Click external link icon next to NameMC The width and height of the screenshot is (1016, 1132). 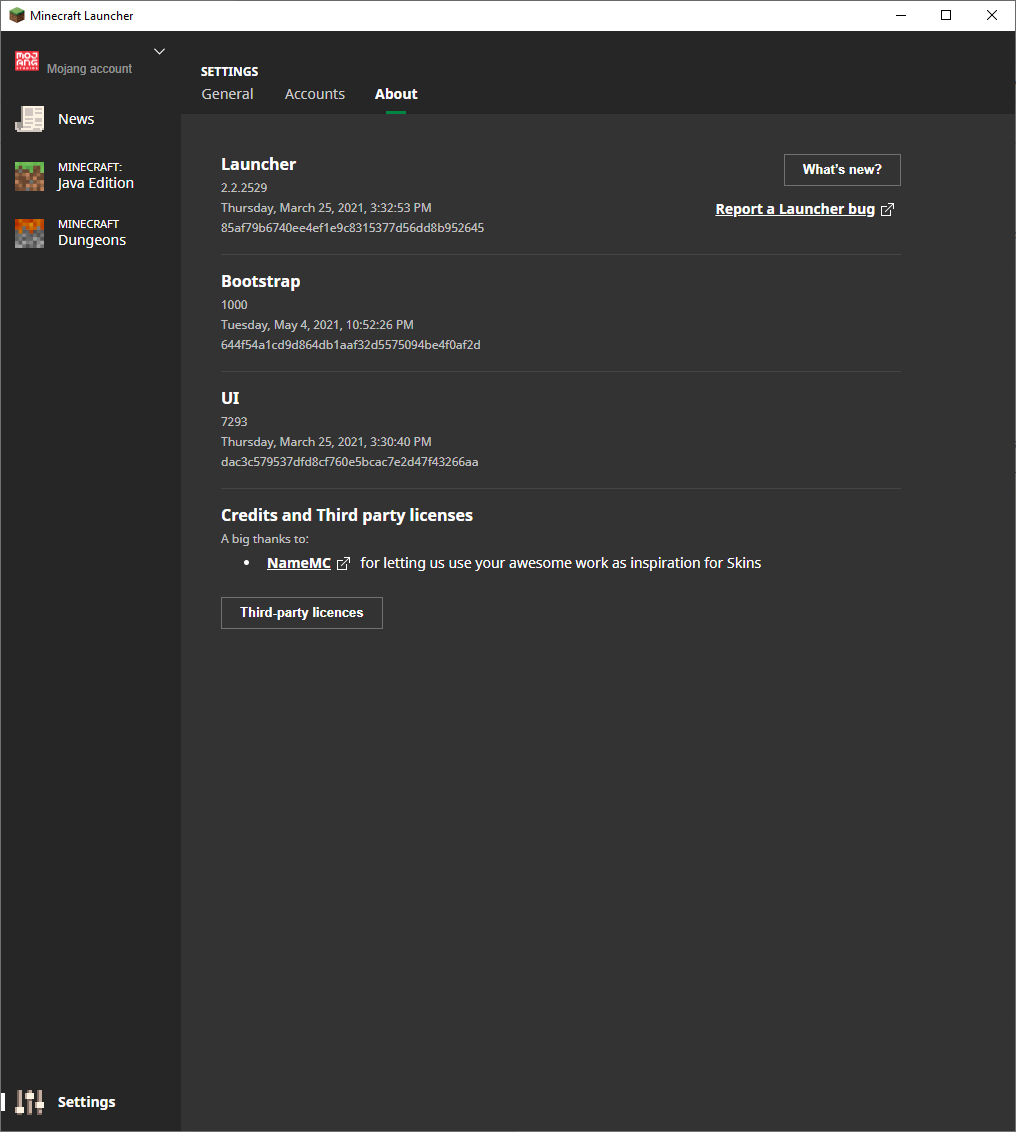click(343, 564)
